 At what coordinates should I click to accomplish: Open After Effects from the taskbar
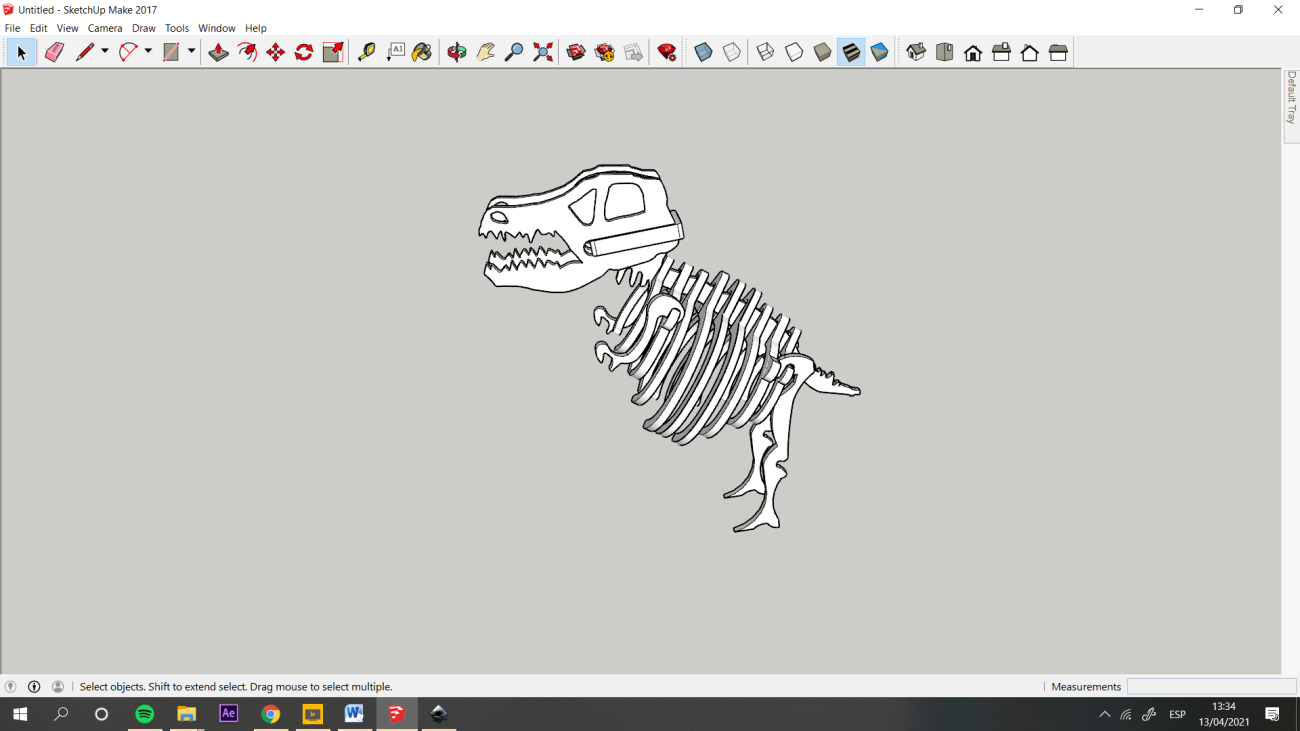(x=229, y=714)
